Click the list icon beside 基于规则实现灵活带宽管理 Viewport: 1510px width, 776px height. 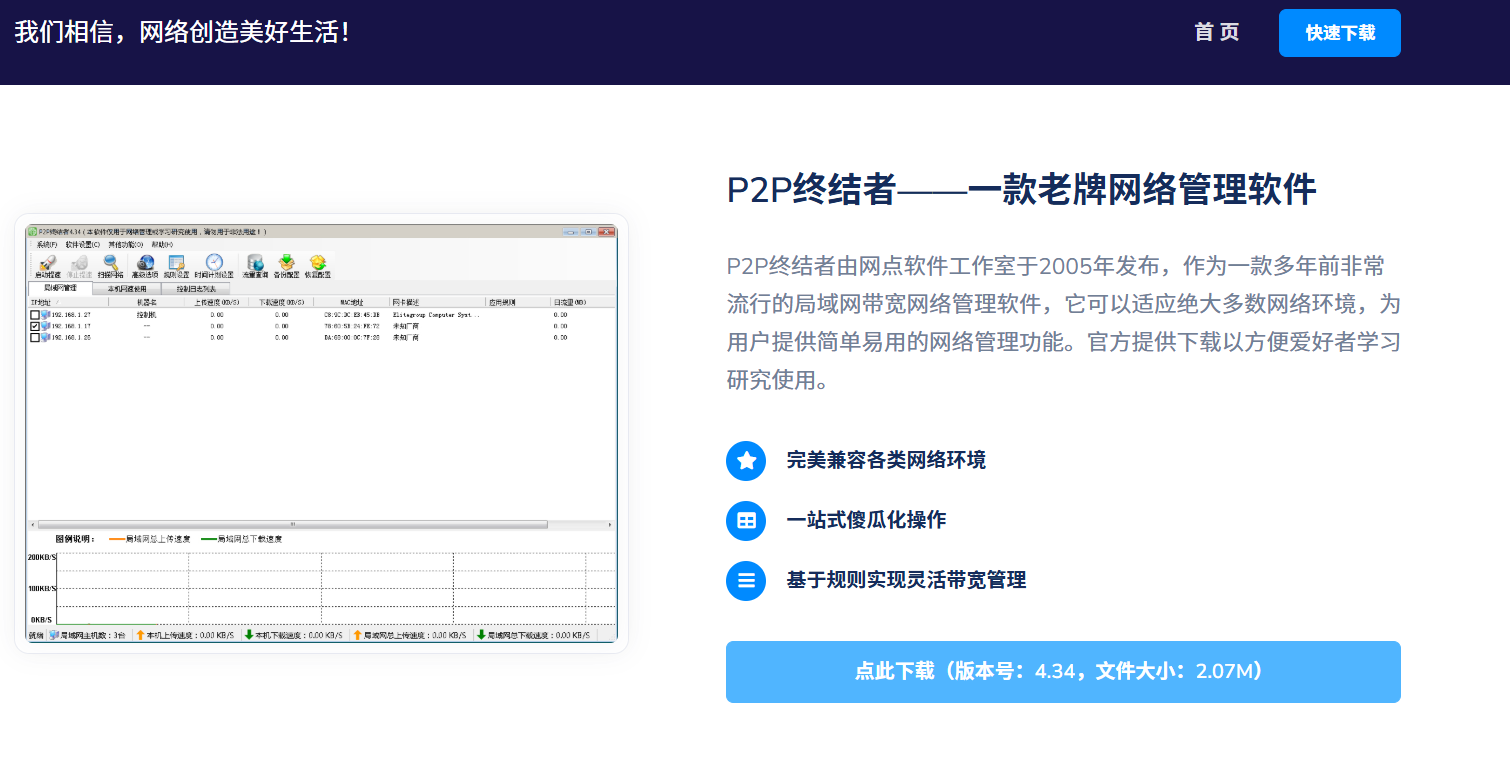(746, 581)
